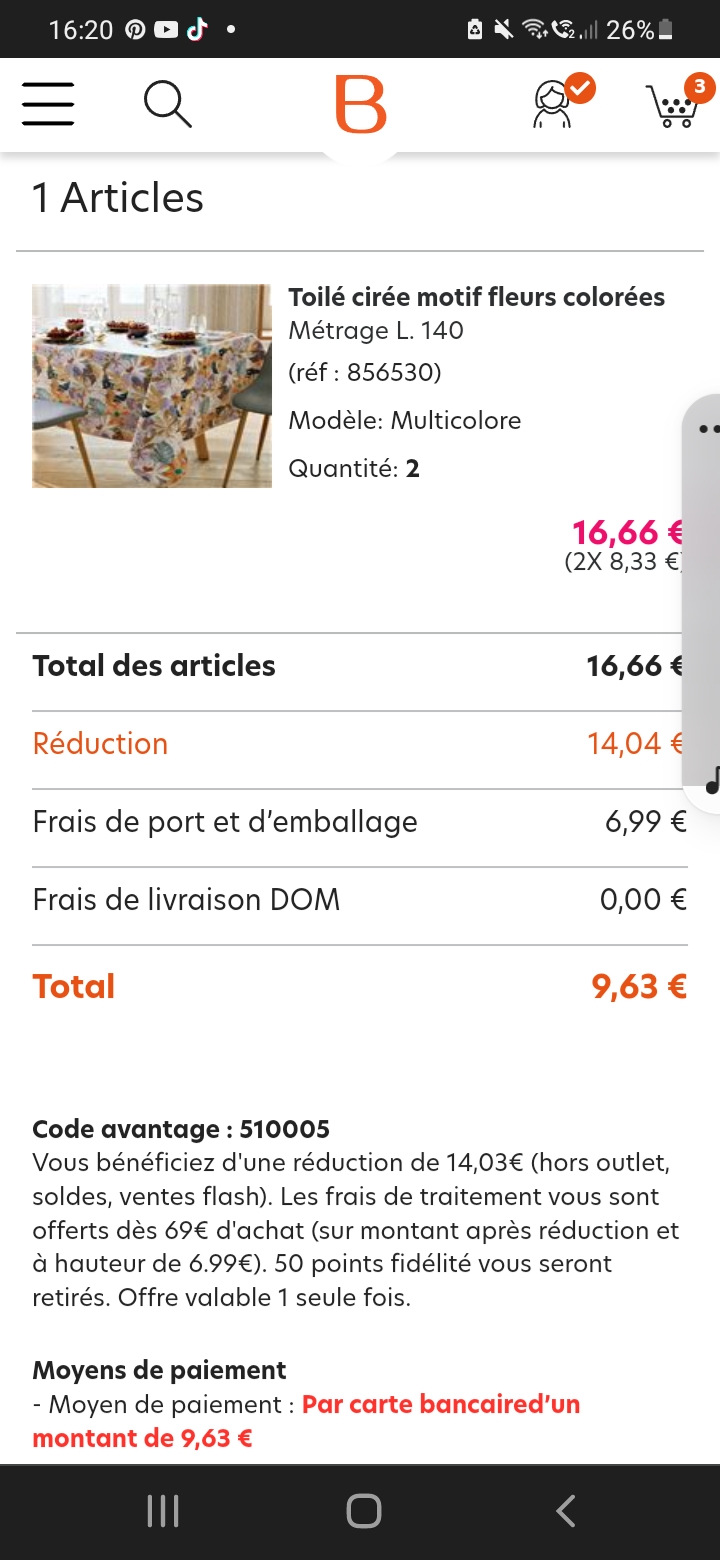Screen dimensions: 720x1560
Task: Open the customer account icon
Action: coord(555,104)
